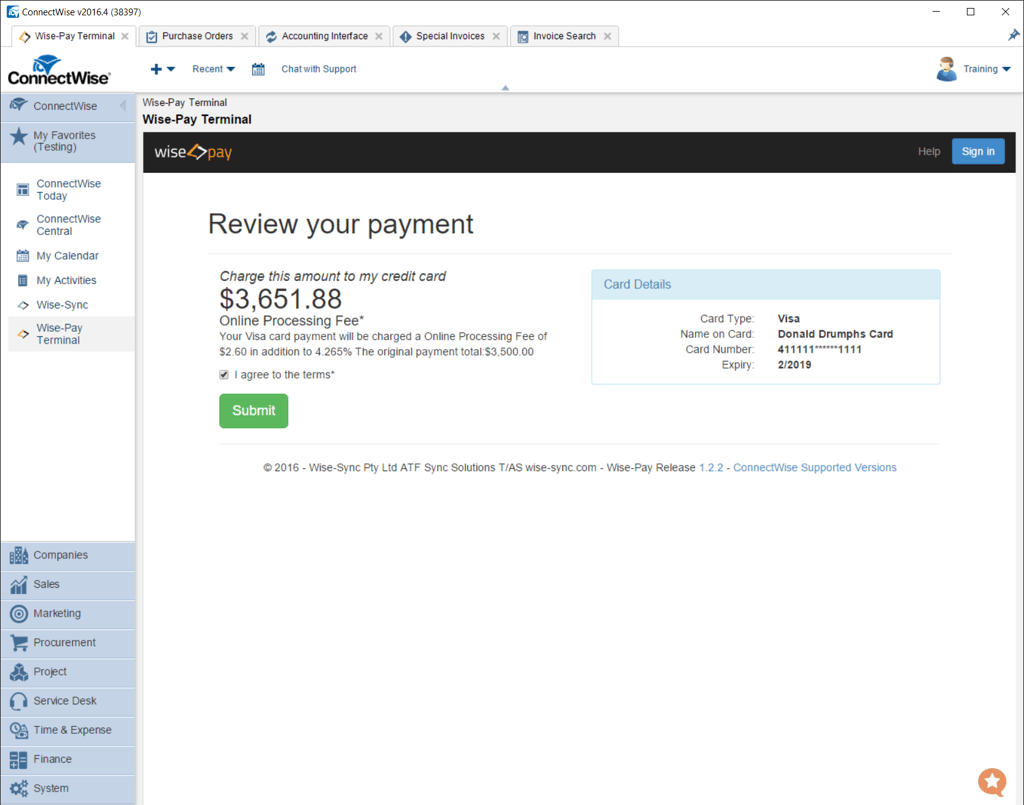Image resolution: width=1024 pixels, height=805 pixels.
Task: Click the wise-pay logo in the black header
Action: [x=193, y=152]
